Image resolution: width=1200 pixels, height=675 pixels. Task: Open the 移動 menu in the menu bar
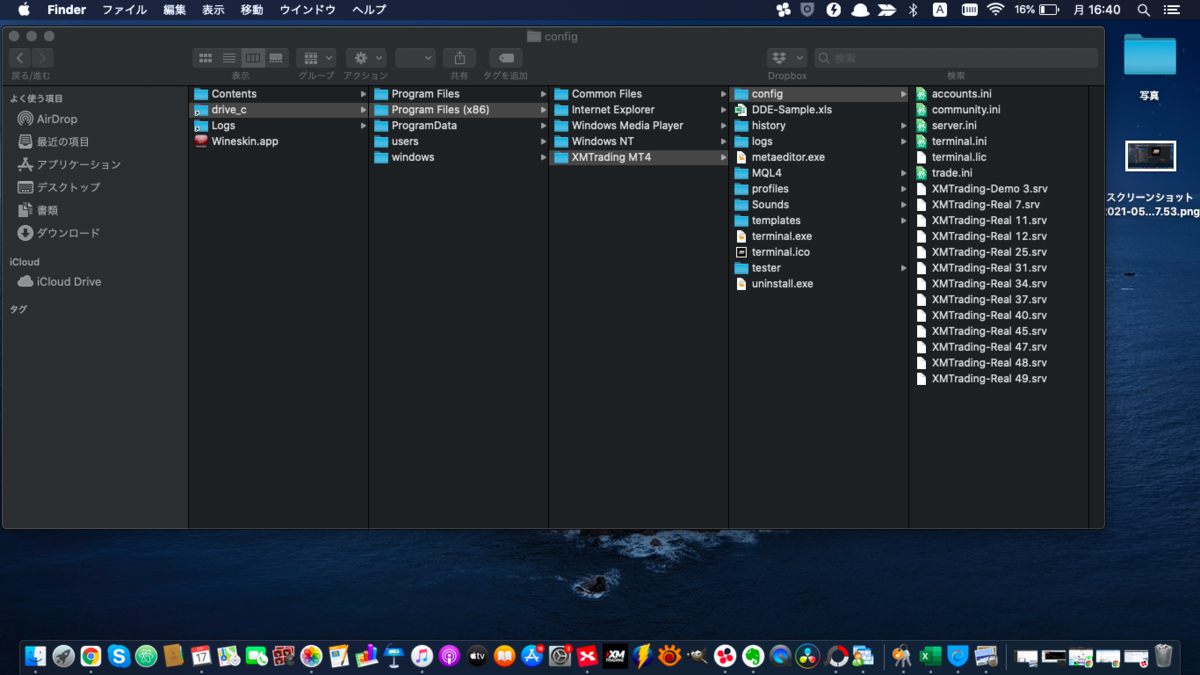251,9
